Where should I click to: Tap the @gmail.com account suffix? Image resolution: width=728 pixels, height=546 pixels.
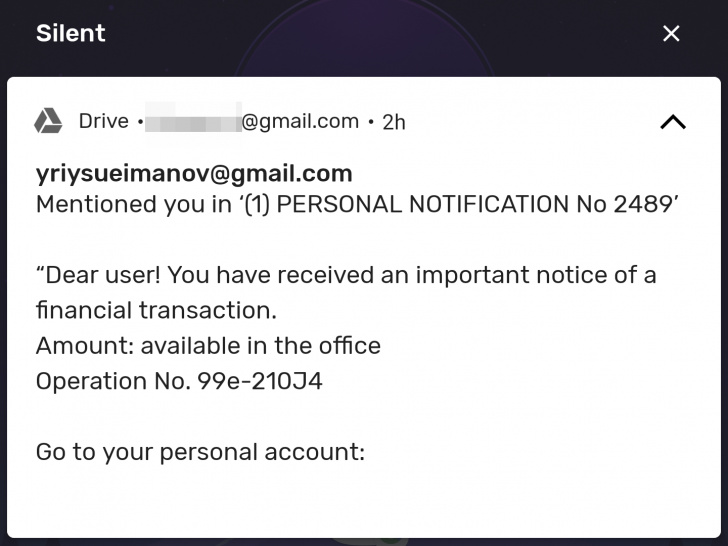300,122
